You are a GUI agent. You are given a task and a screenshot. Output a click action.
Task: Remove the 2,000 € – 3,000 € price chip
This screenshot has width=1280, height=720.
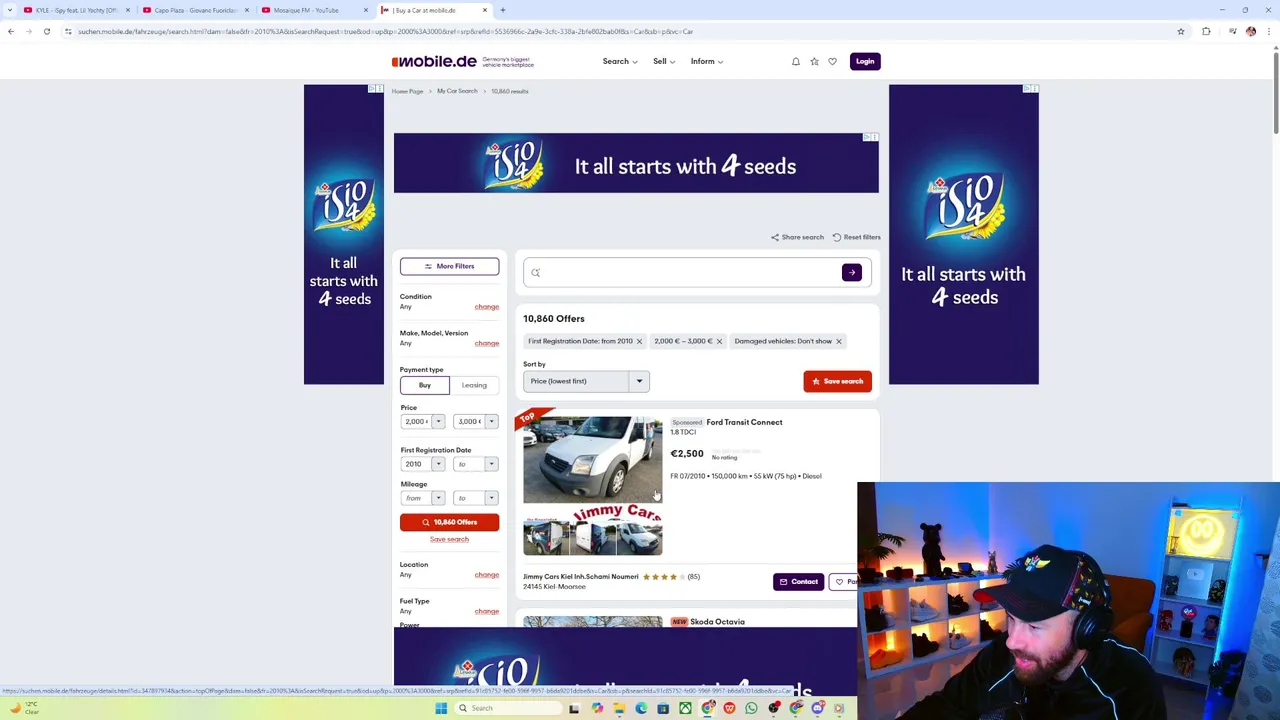point(719,341)
